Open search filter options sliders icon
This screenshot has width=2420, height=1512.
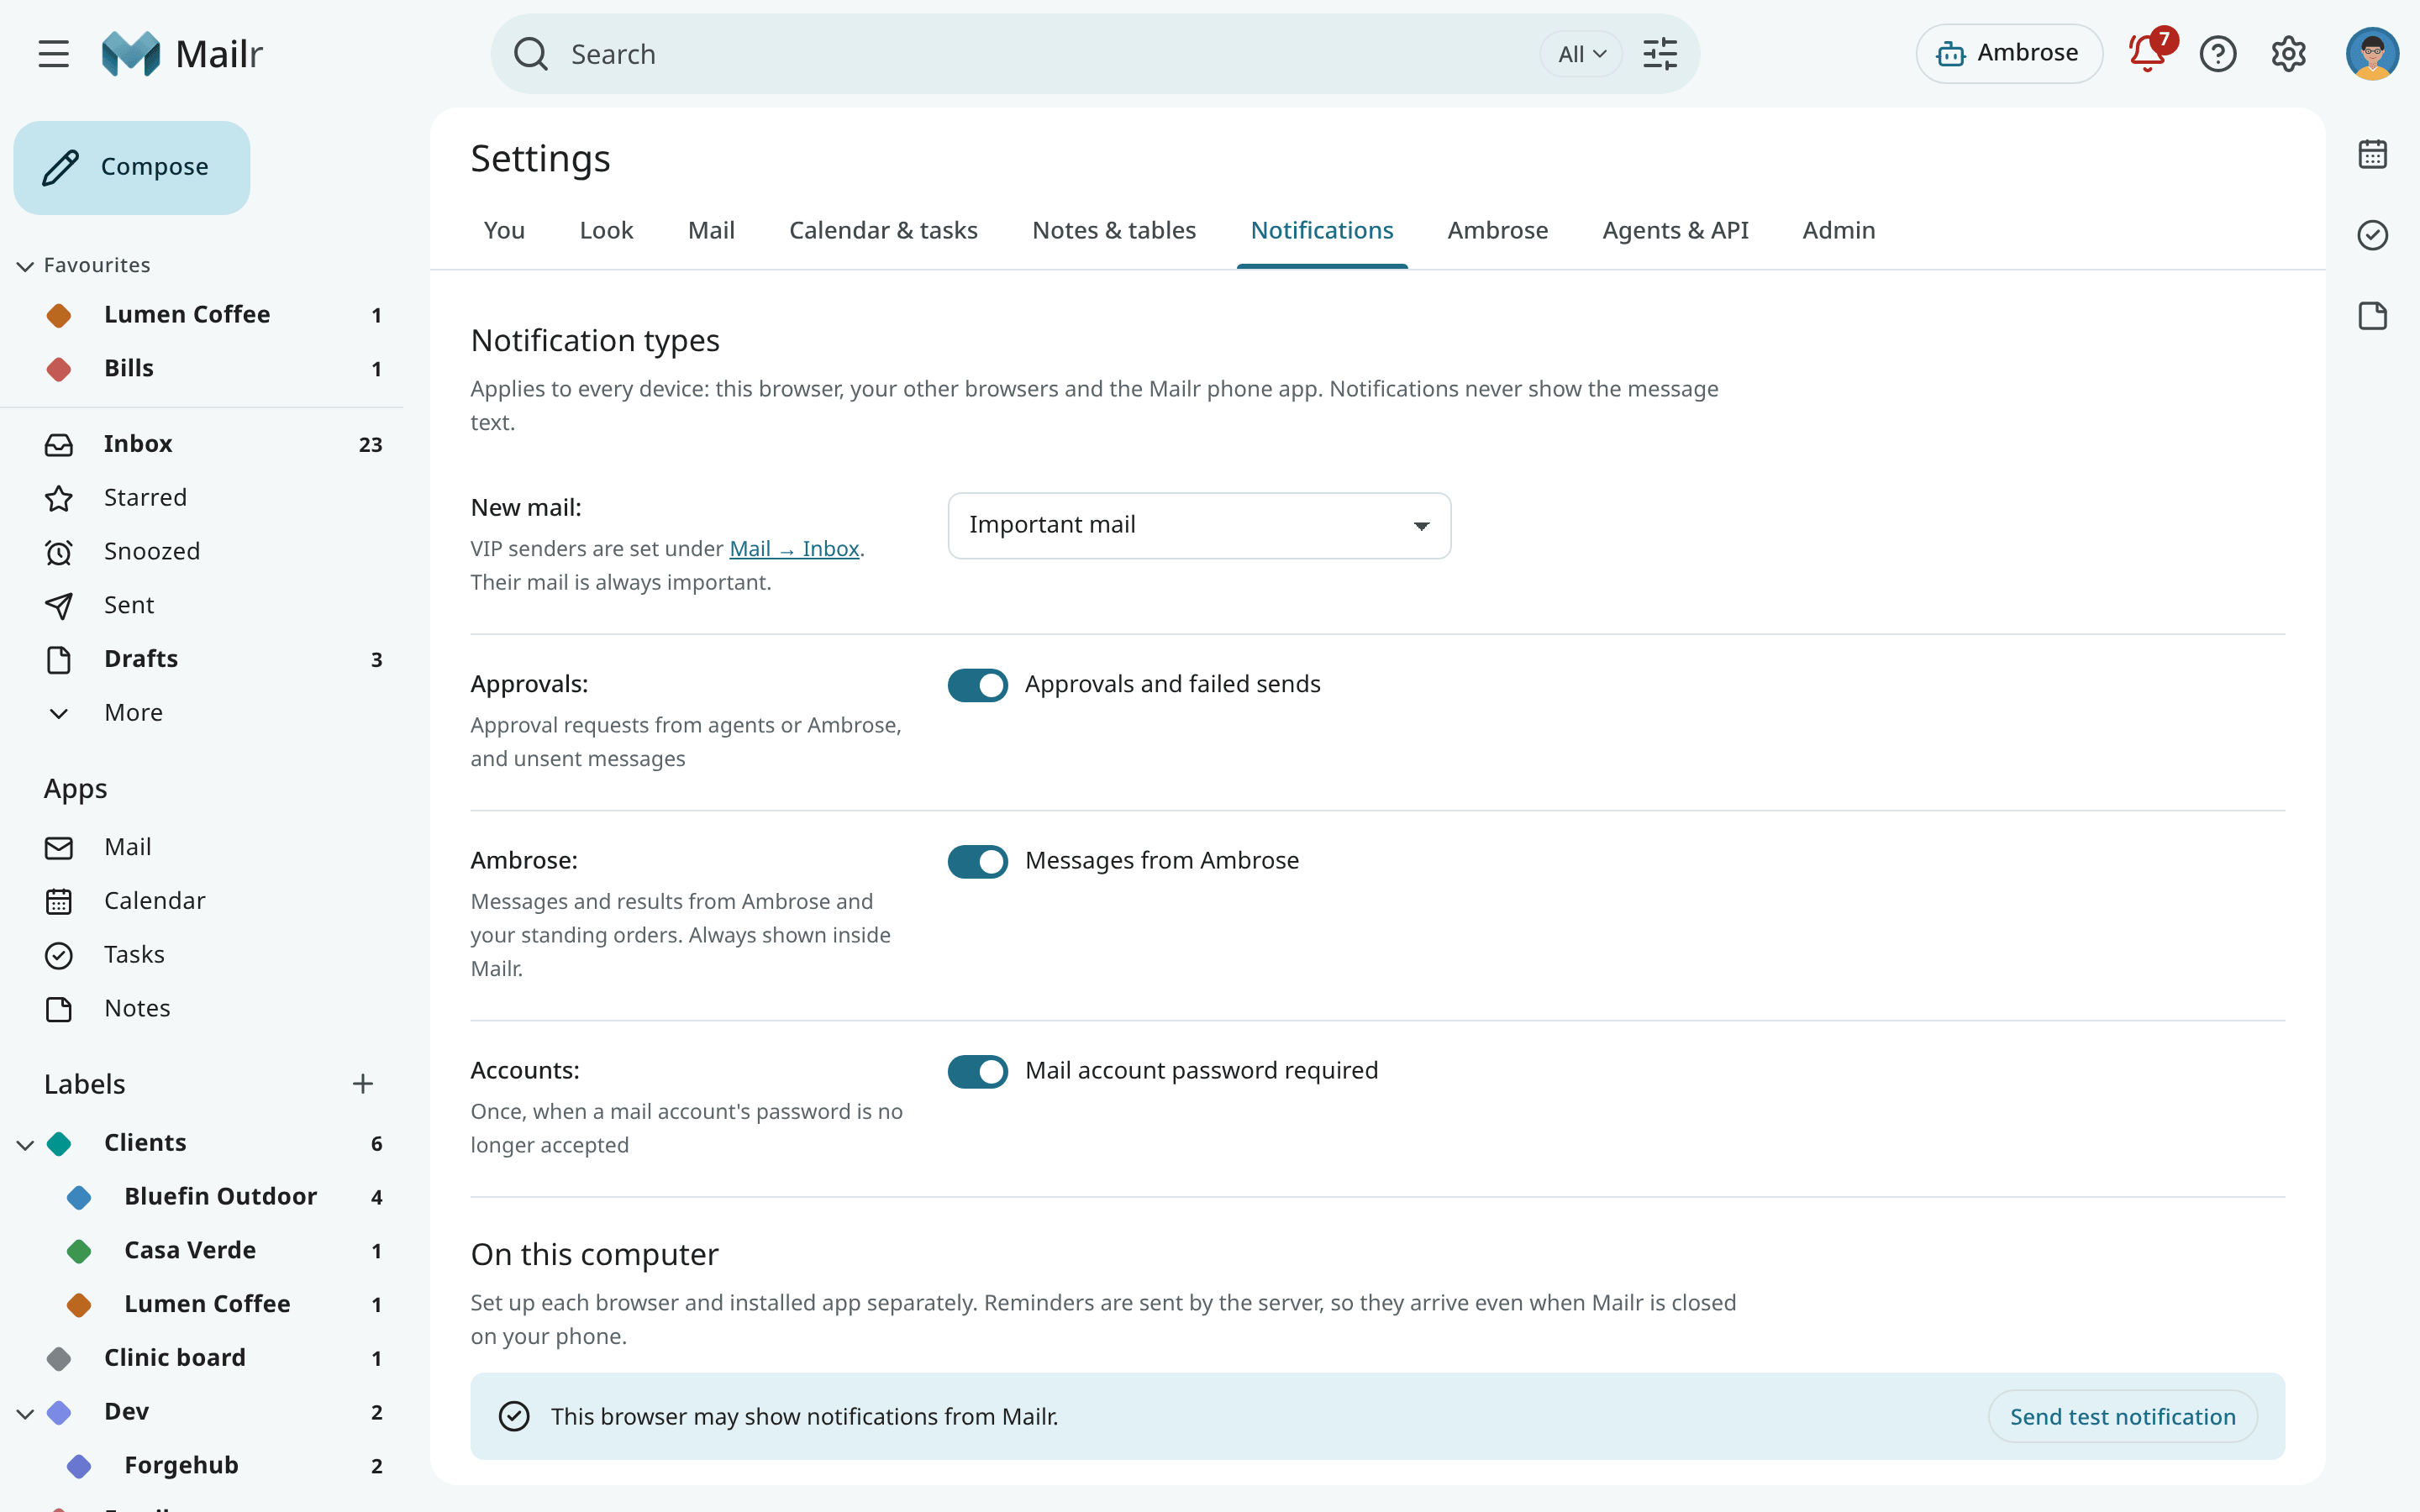[x=1660, y=54]
